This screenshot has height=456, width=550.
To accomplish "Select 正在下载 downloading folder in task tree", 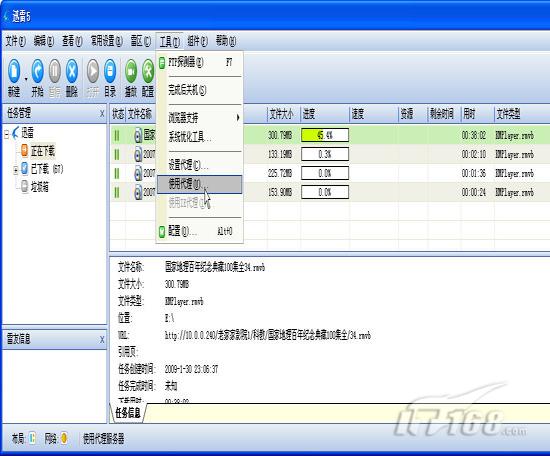I will pos(38,151).
